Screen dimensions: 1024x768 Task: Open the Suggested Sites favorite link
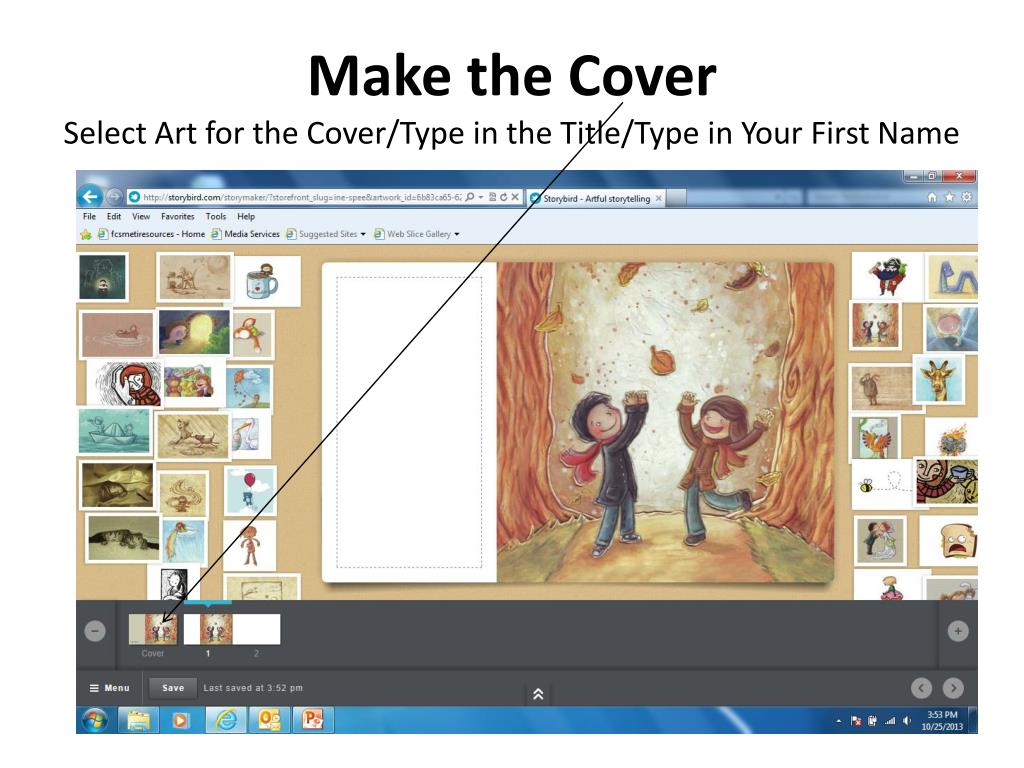322,234
